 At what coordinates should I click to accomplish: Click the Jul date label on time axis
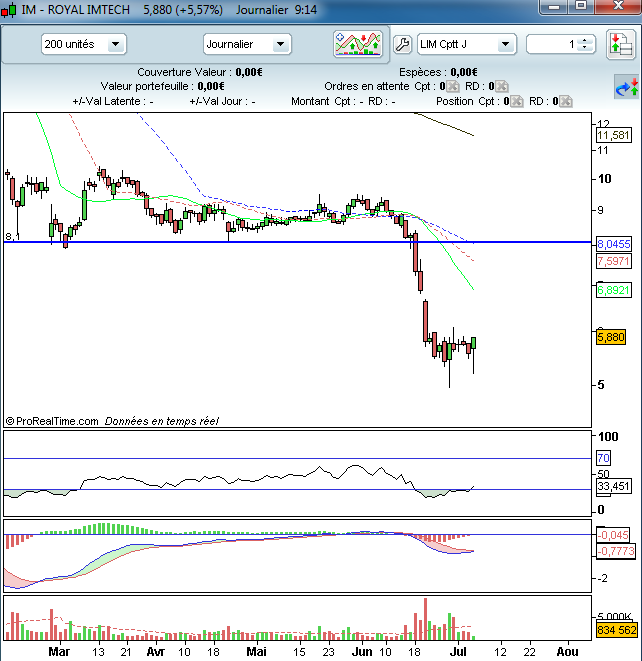(x=458, y=652)
